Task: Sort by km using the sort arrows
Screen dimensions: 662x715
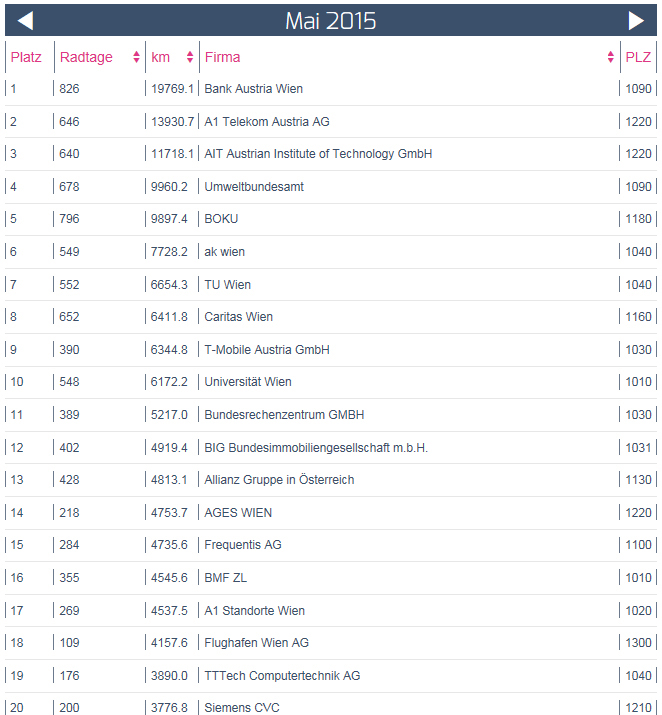Action: tap(190, 58)
